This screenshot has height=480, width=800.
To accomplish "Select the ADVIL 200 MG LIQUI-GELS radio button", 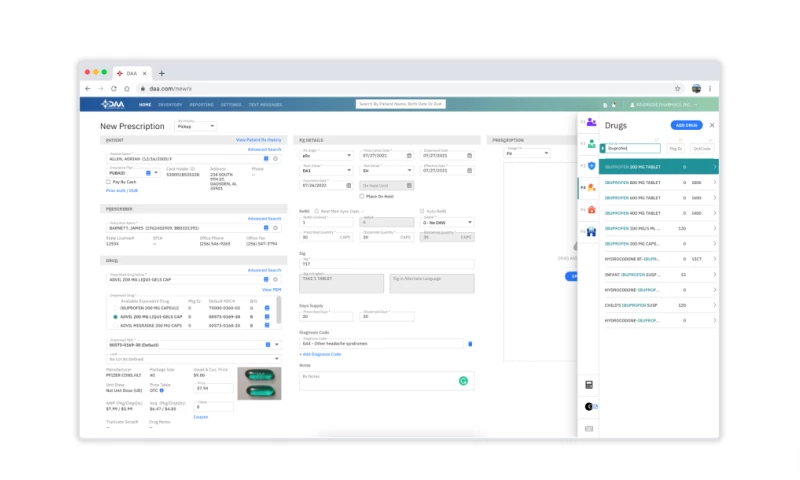I will coord(116,316).
